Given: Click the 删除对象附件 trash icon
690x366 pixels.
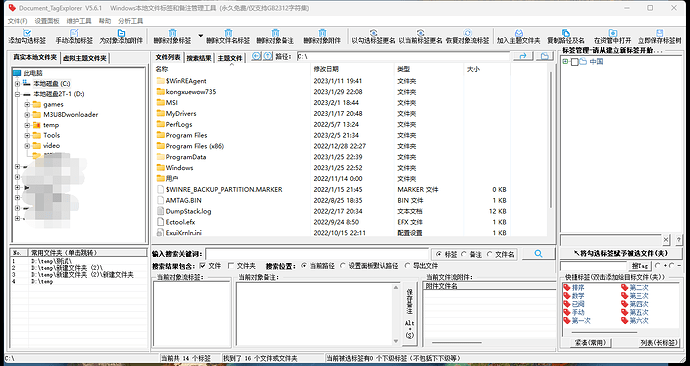Looking at the screenshot, I should [x=322, y=33].
